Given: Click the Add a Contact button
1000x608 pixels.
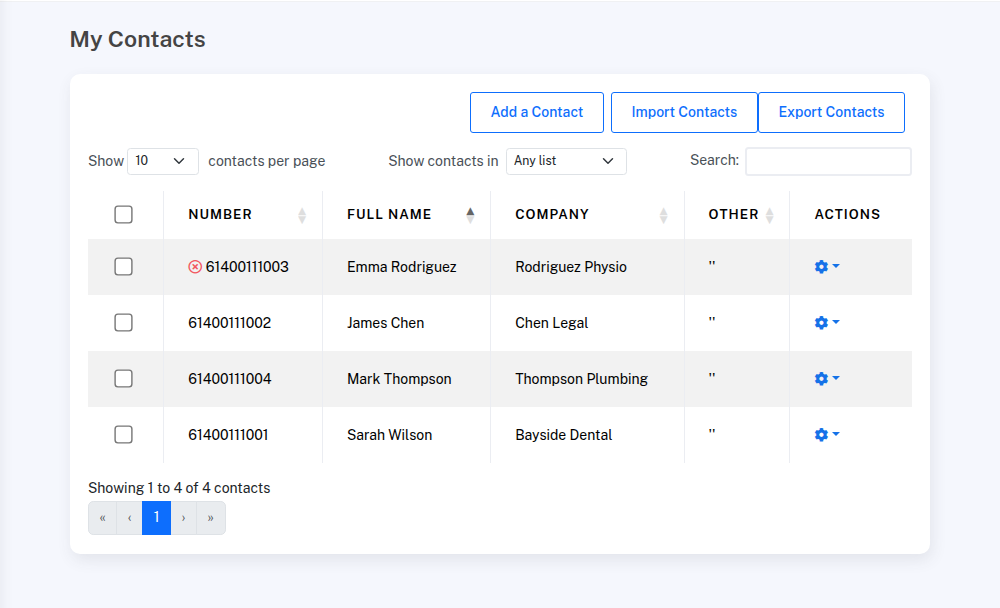Looking at the screenshot, I should tap(537, 113).
